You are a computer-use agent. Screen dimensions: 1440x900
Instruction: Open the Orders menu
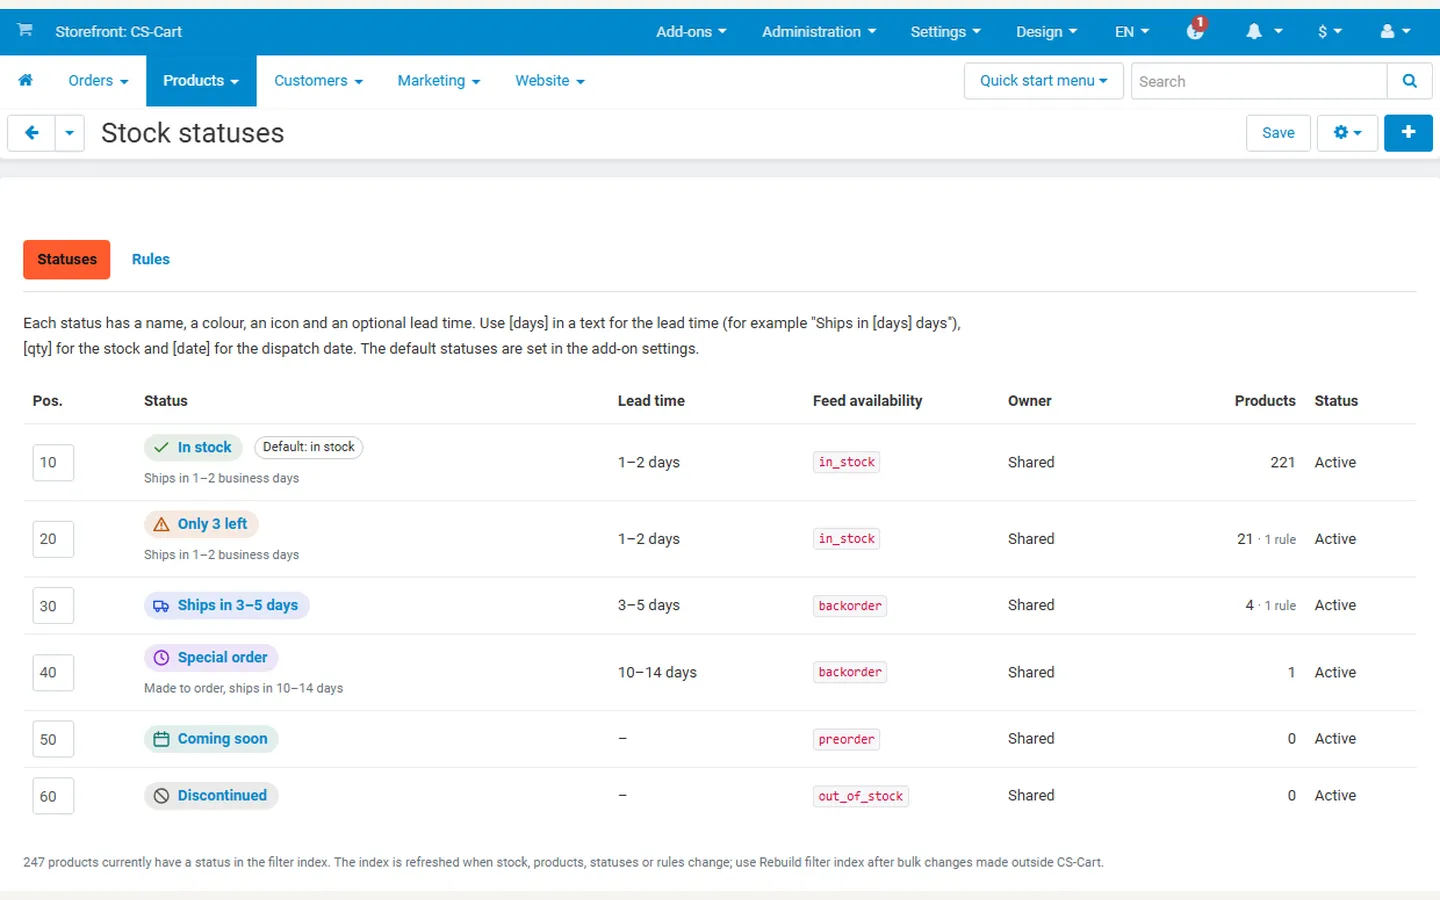click(x=98, y=81)
